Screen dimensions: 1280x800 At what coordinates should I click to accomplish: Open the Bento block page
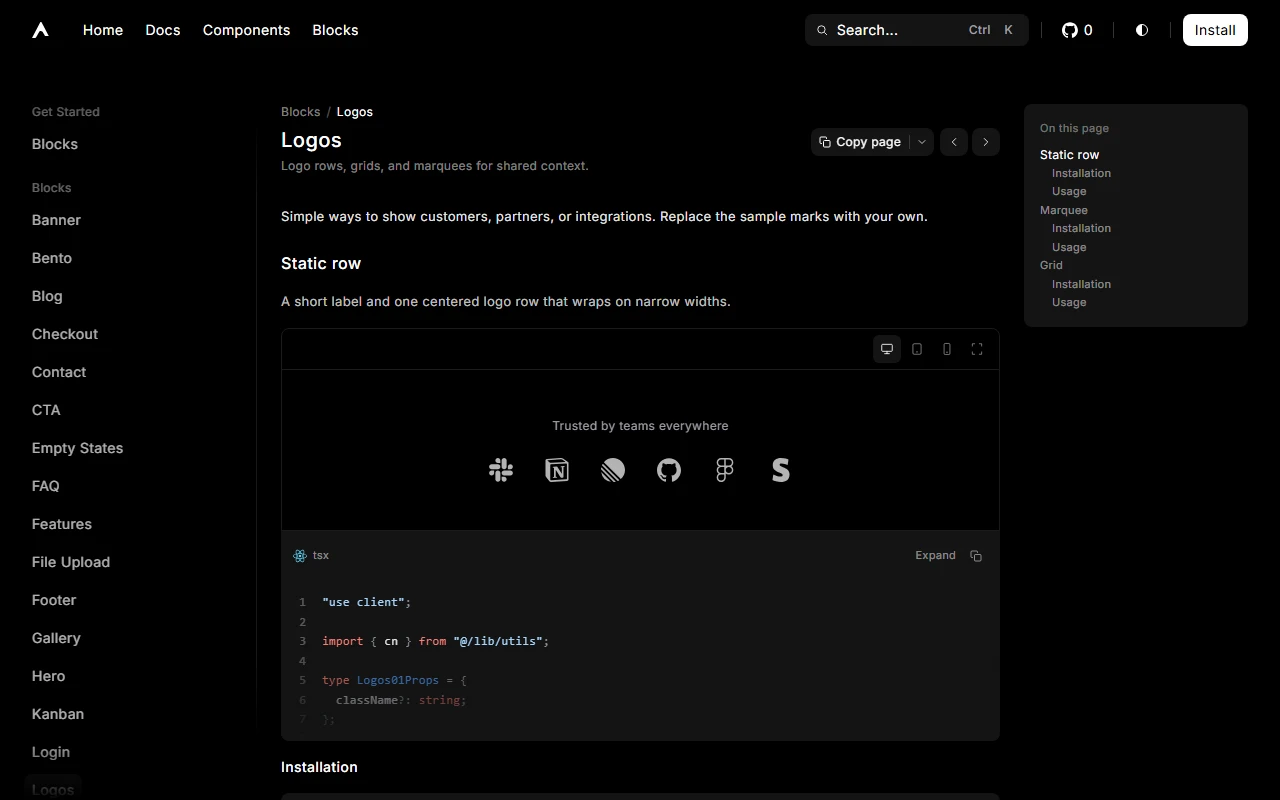click(x=52, y=258)
